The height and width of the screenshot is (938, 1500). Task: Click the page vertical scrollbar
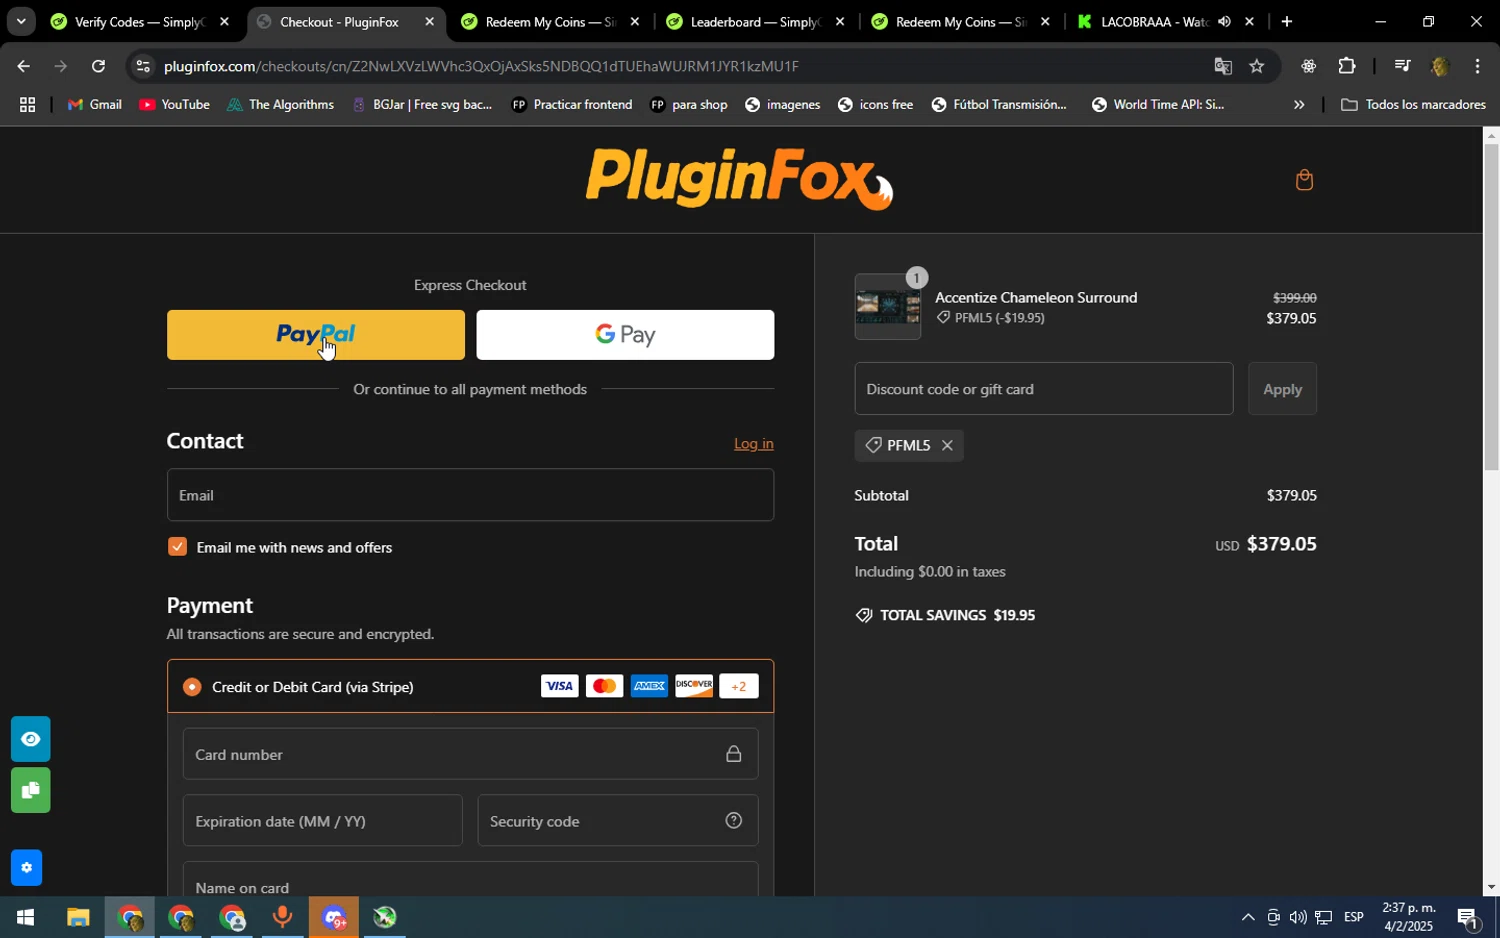pyautogui.click(x=1491, y=307)
